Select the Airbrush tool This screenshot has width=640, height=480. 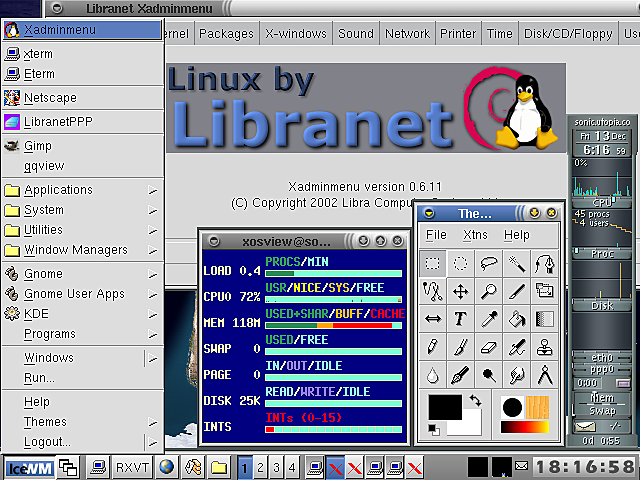coord(516,347)
